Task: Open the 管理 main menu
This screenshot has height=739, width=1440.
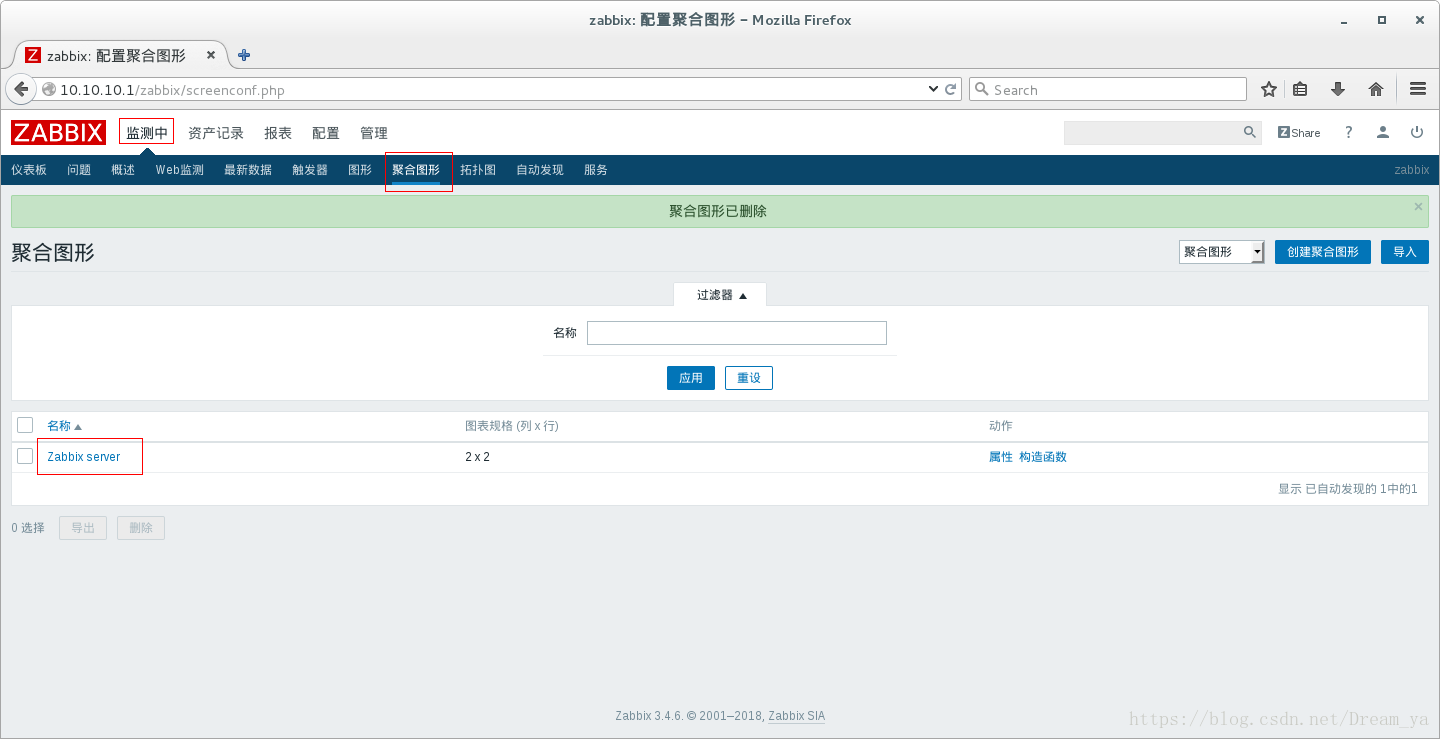Action: [374, 132]
